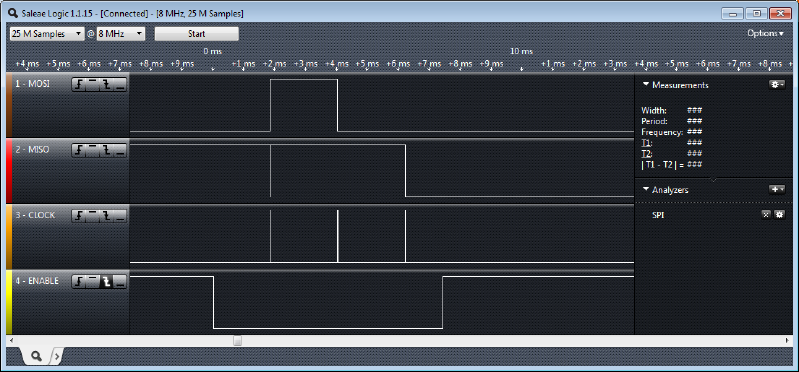799x372 pixels.
Task: Toggle falling edge trigger on ENABLE channel
Action: pyautogui.click(x=106, y=281)
